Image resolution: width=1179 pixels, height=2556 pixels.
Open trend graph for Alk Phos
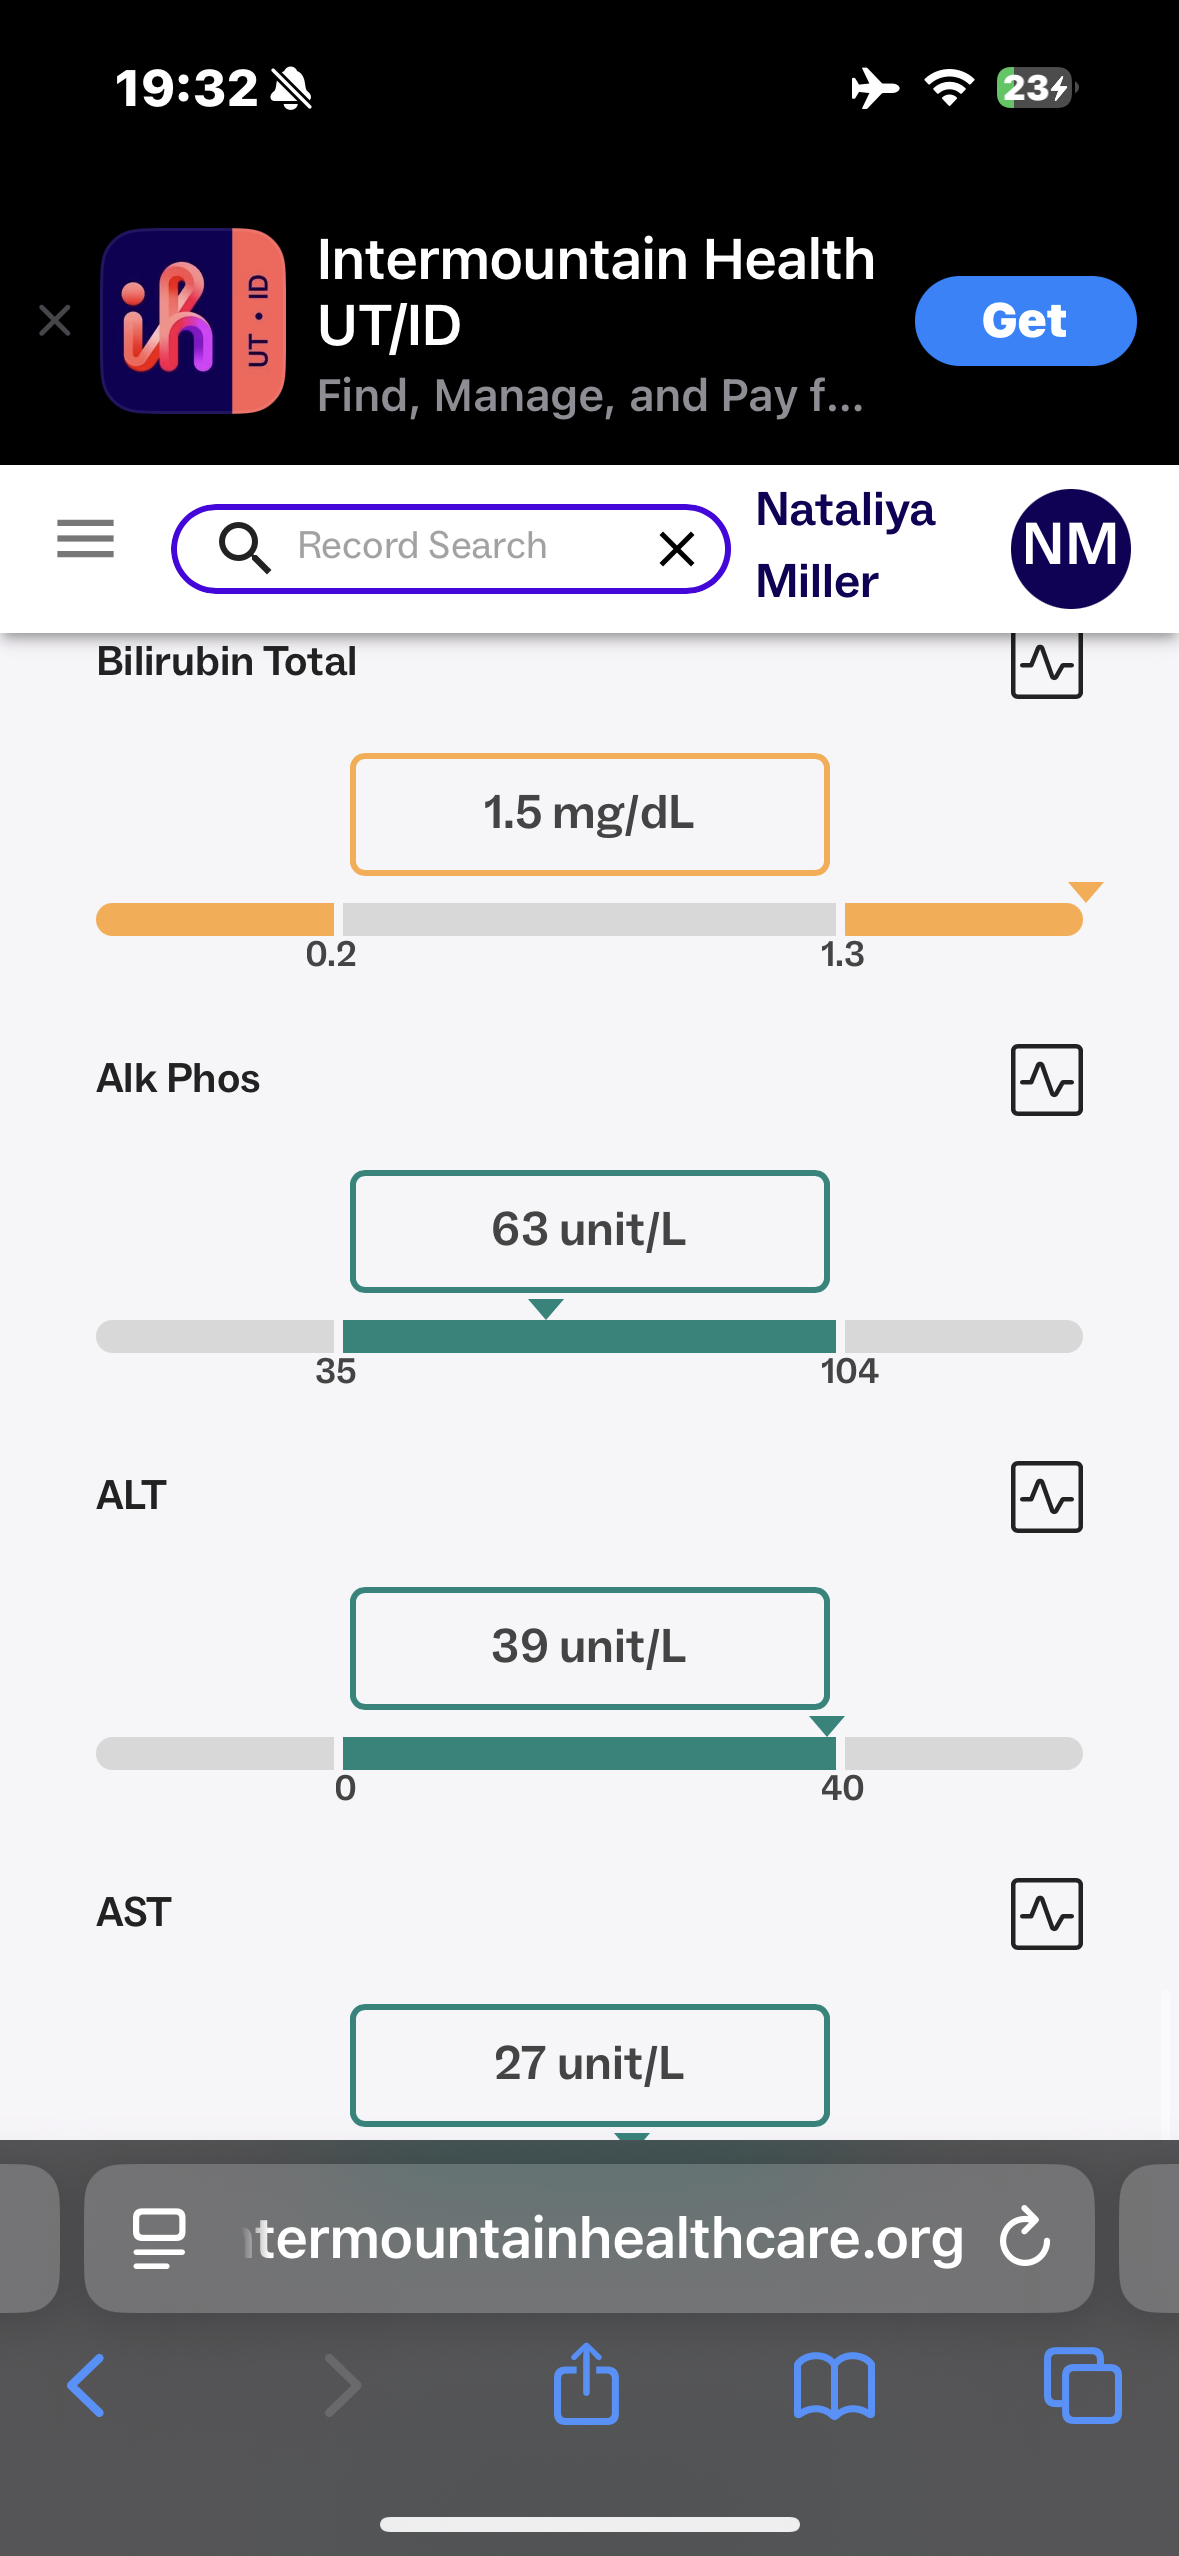[x=1046, y=1080]
